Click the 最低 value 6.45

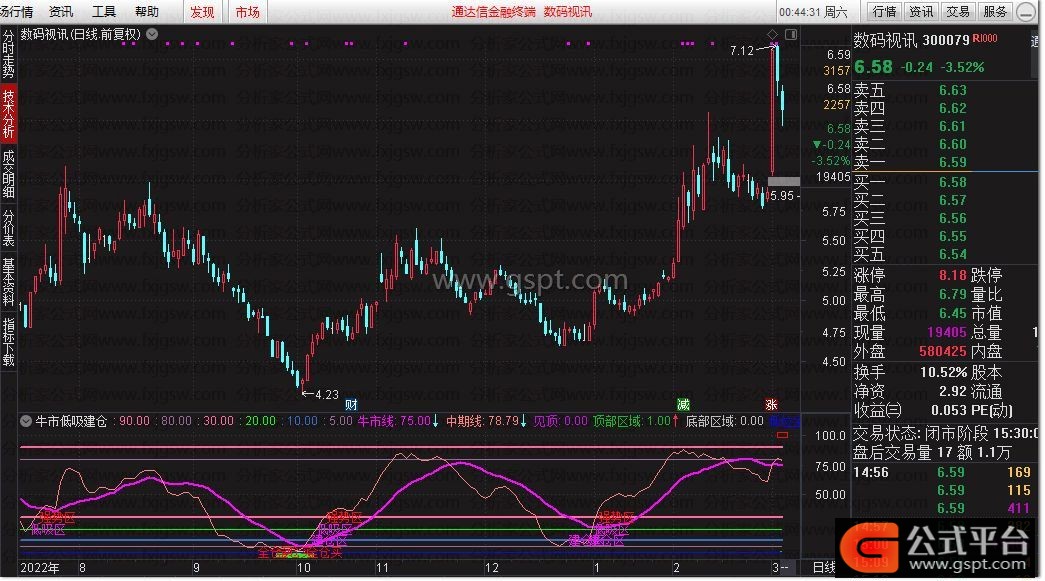coord(952,312)
